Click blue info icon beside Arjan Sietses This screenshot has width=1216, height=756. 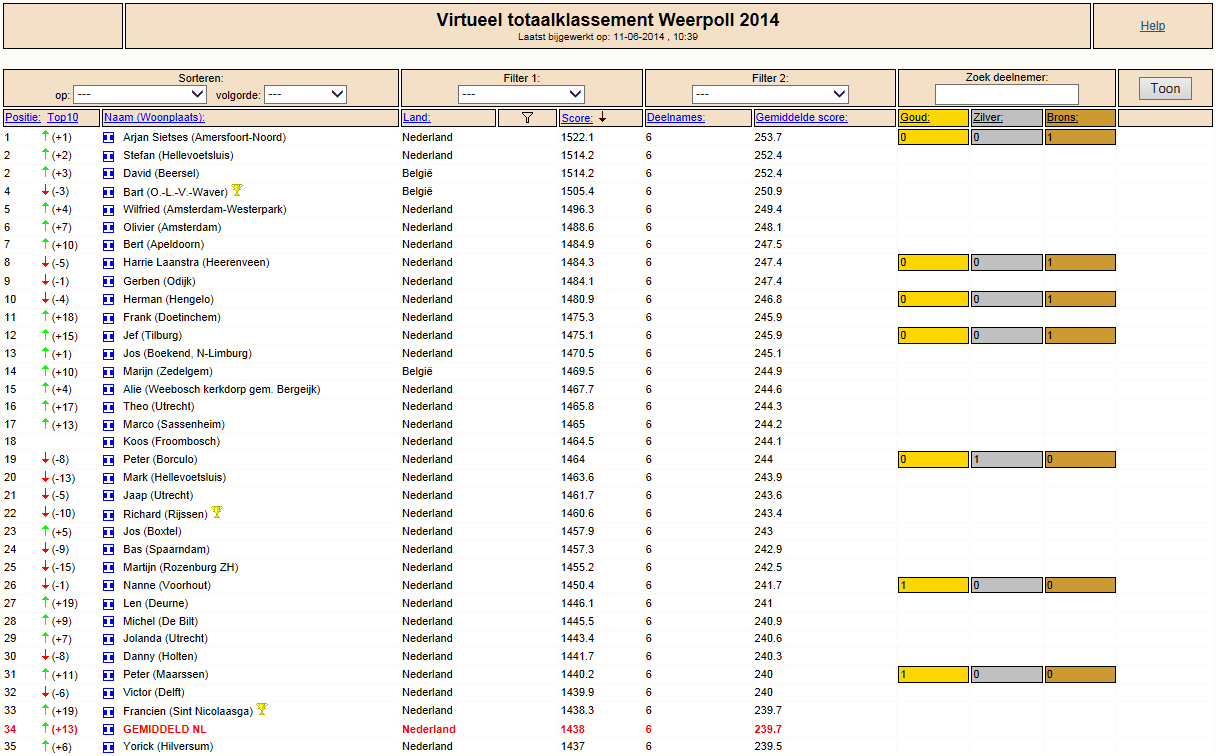tap(109, 138)
